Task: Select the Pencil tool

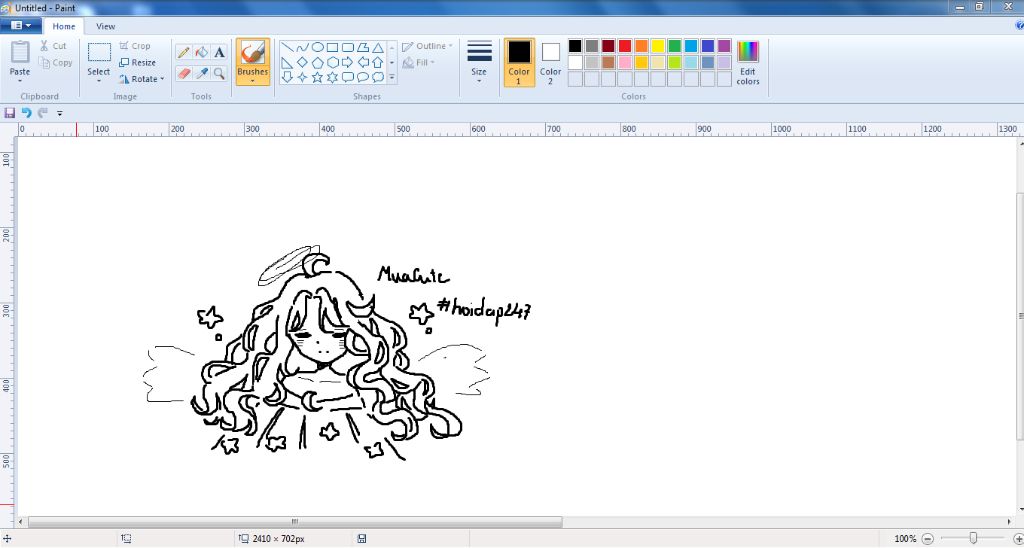Action: (x=184, y=52)
